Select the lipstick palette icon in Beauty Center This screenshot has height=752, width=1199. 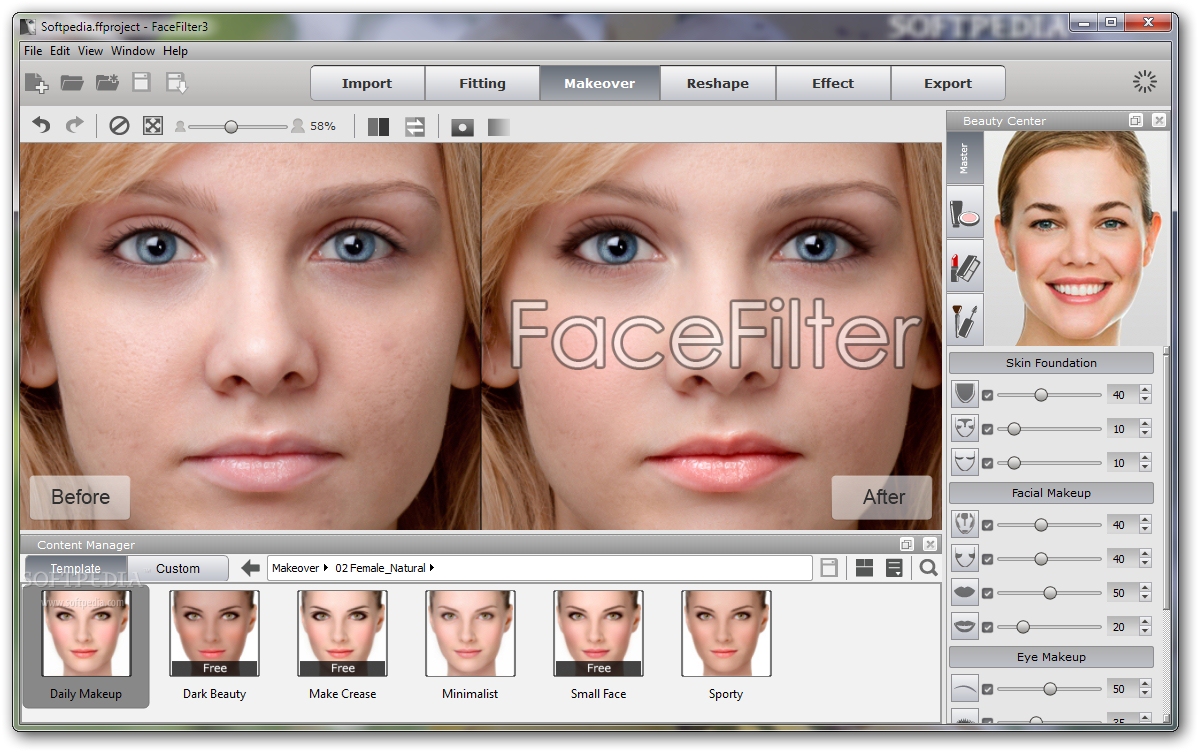pyautogui.click(x=965, y=267)
